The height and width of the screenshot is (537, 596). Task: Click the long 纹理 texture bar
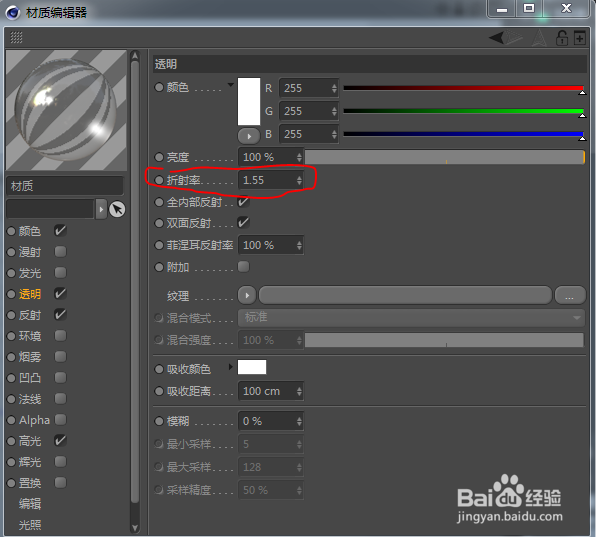(x=405, y=295)
